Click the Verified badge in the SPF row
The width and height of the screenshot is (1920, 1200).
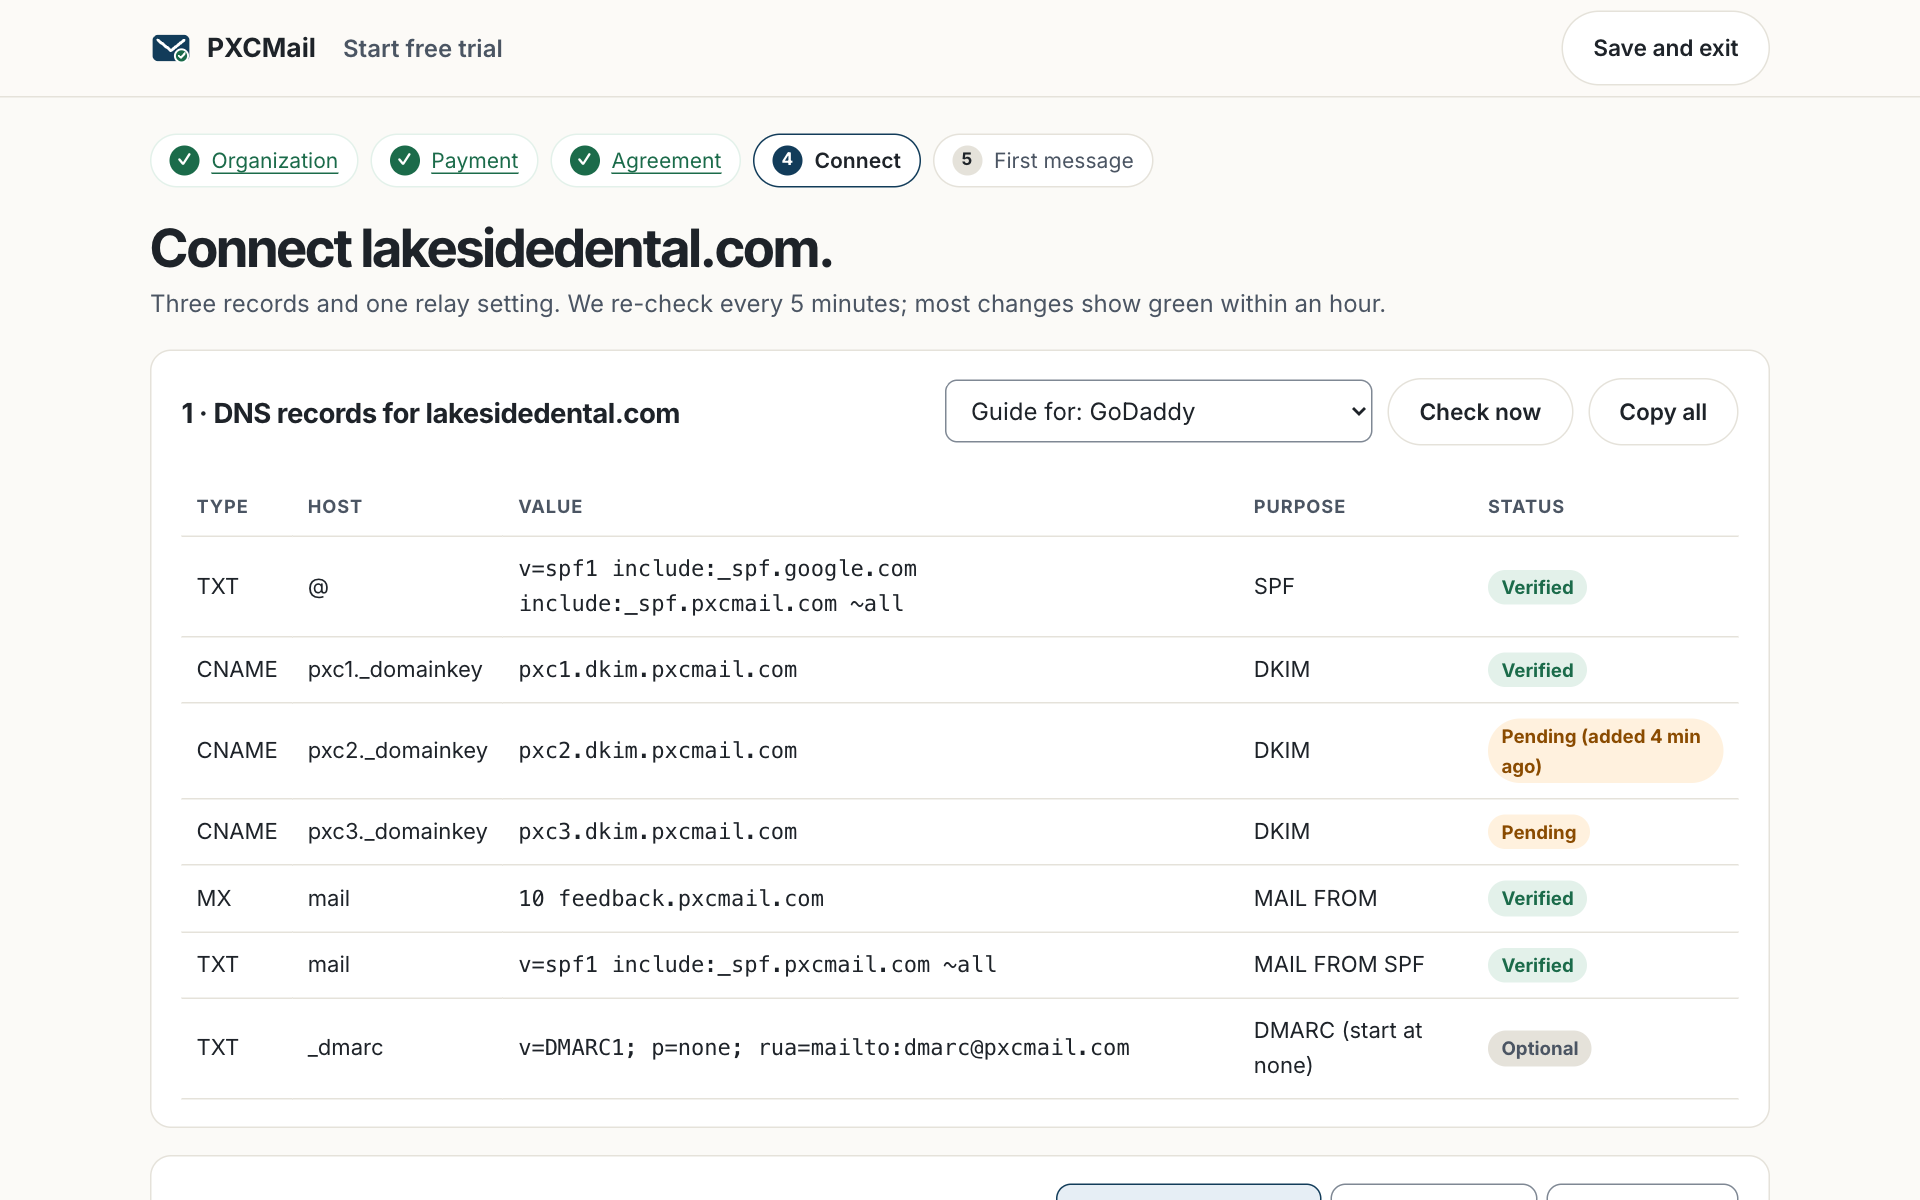click(1537, 587)
